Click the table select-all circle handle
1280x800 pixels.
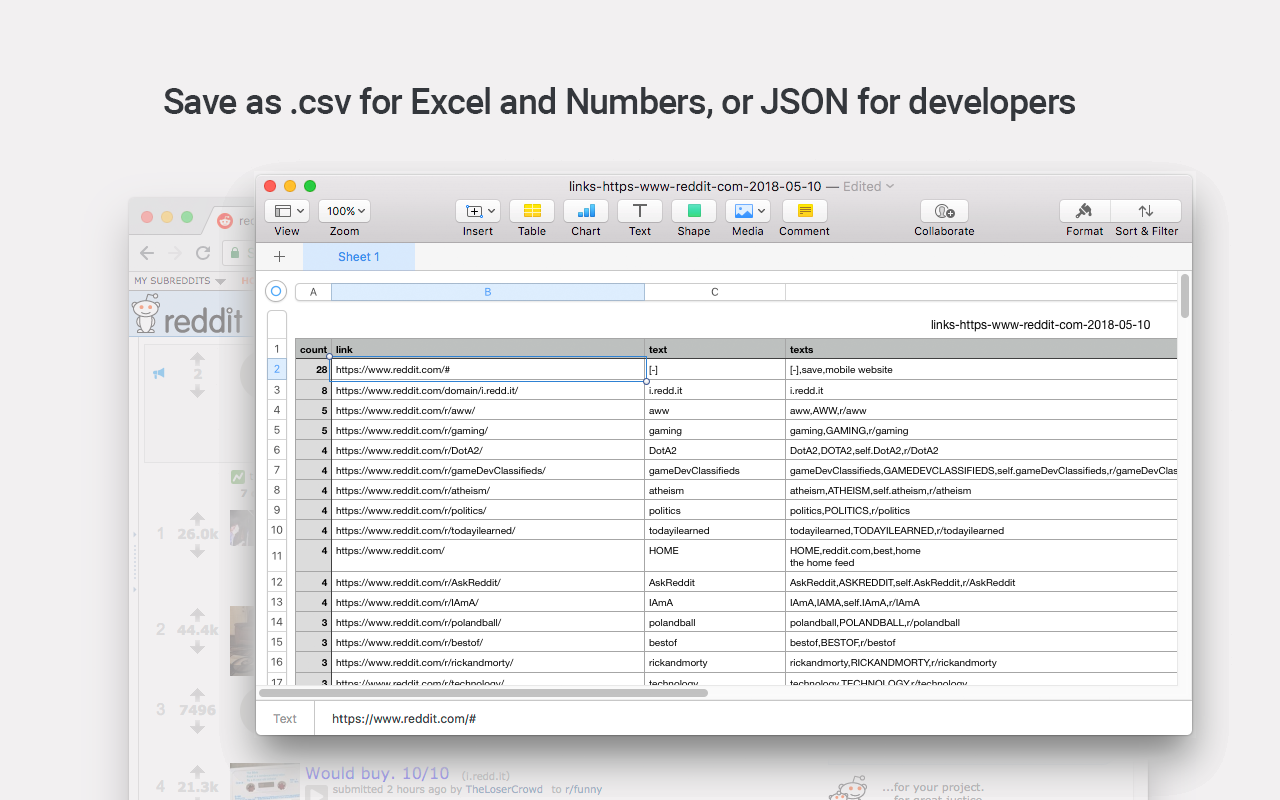pyautogui.click(x=276, y=291)
